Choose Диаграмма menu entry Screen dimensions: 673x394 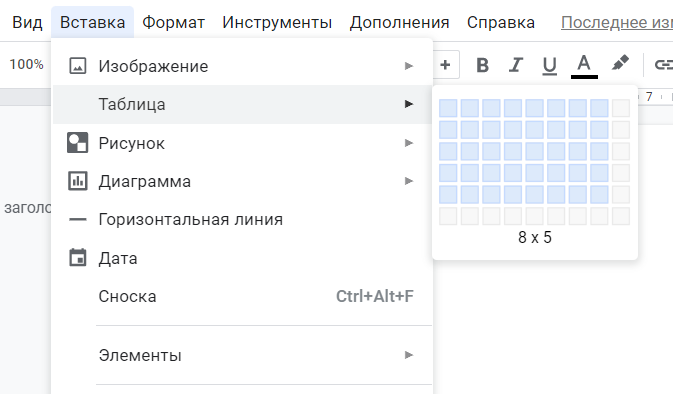[x=242, y=181]
